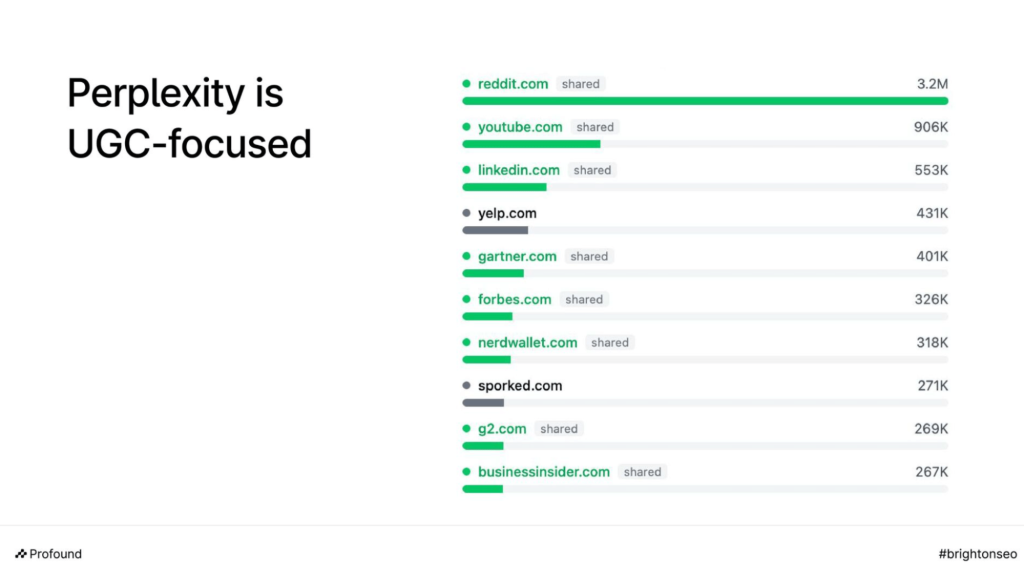Click the #brightonseo hashtag
The width and height of the screenshot is (1024, 575).
(x=978, y=554)
